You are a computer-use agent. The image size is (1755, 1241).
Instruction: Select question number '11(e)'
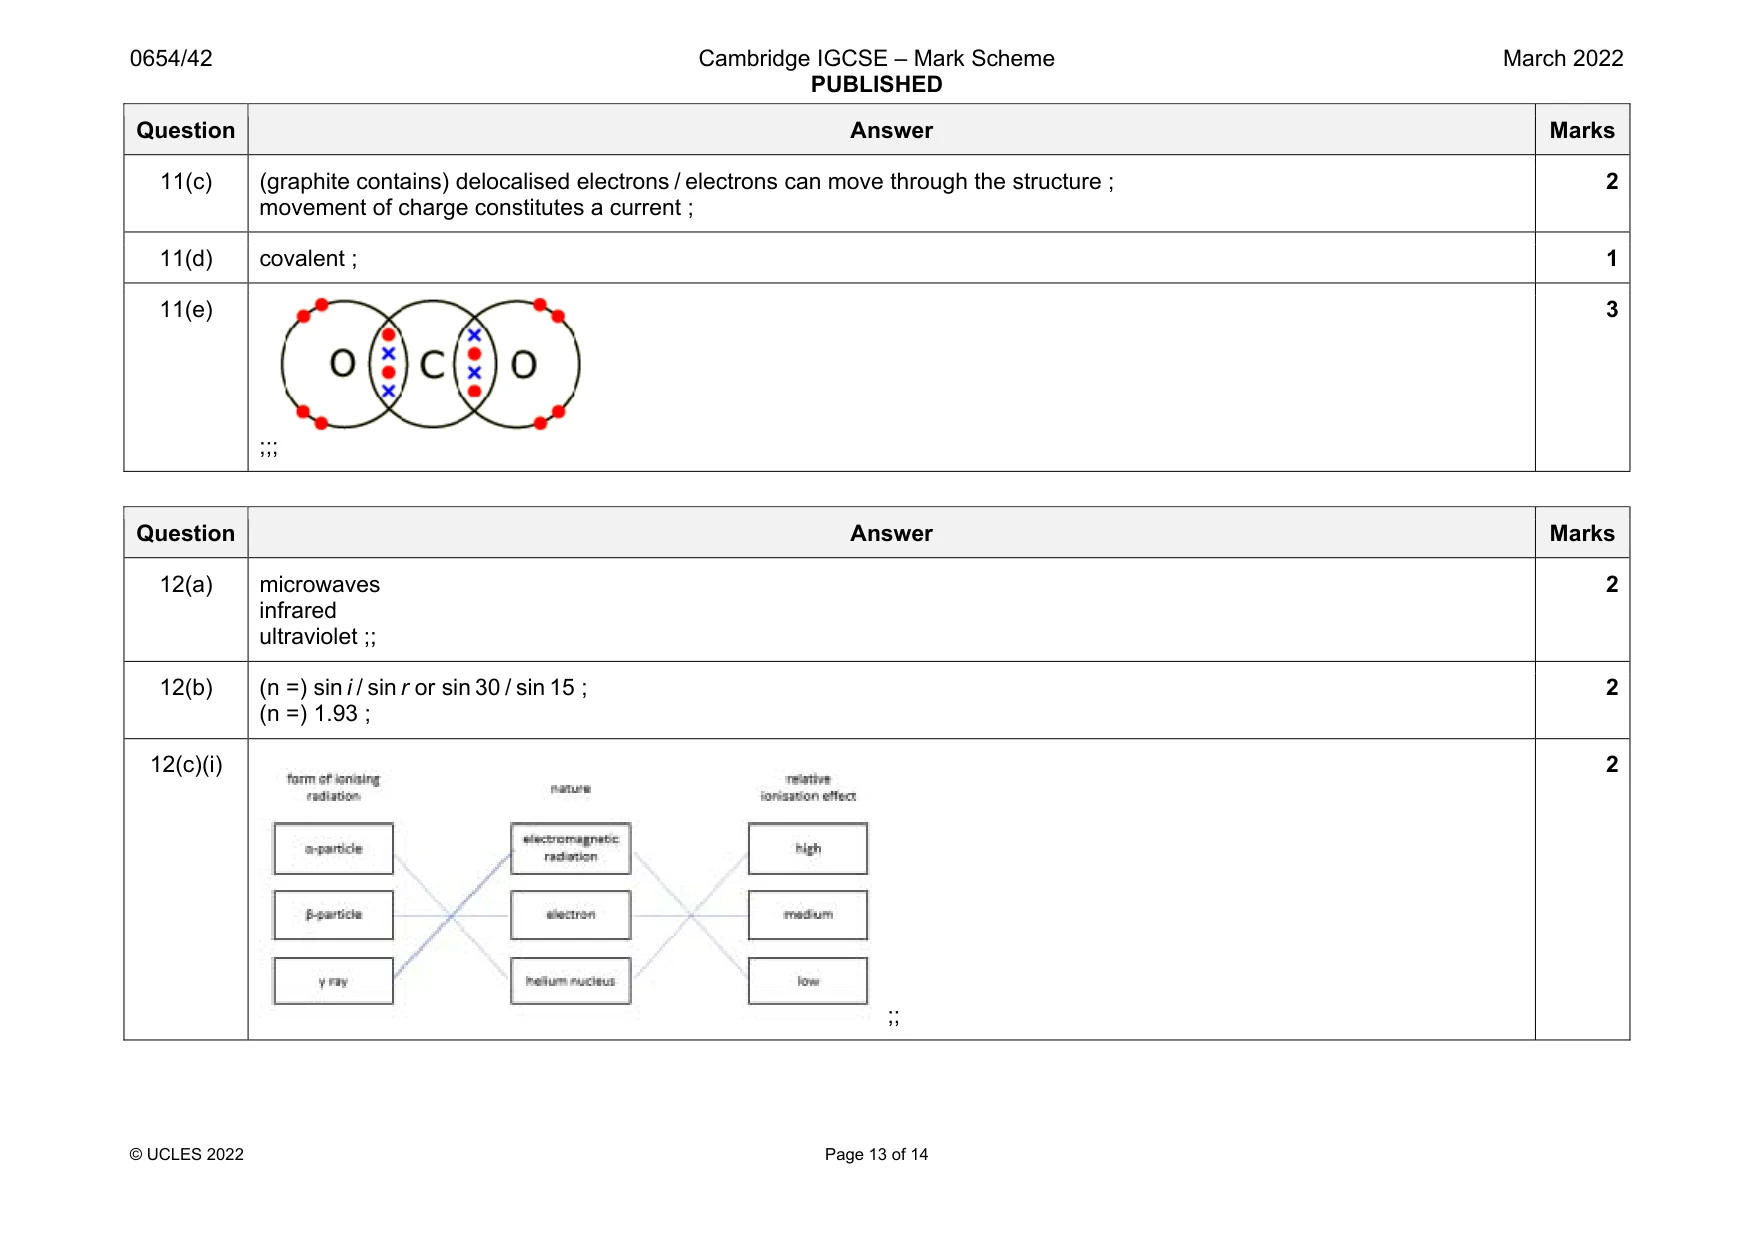(186, 309)
